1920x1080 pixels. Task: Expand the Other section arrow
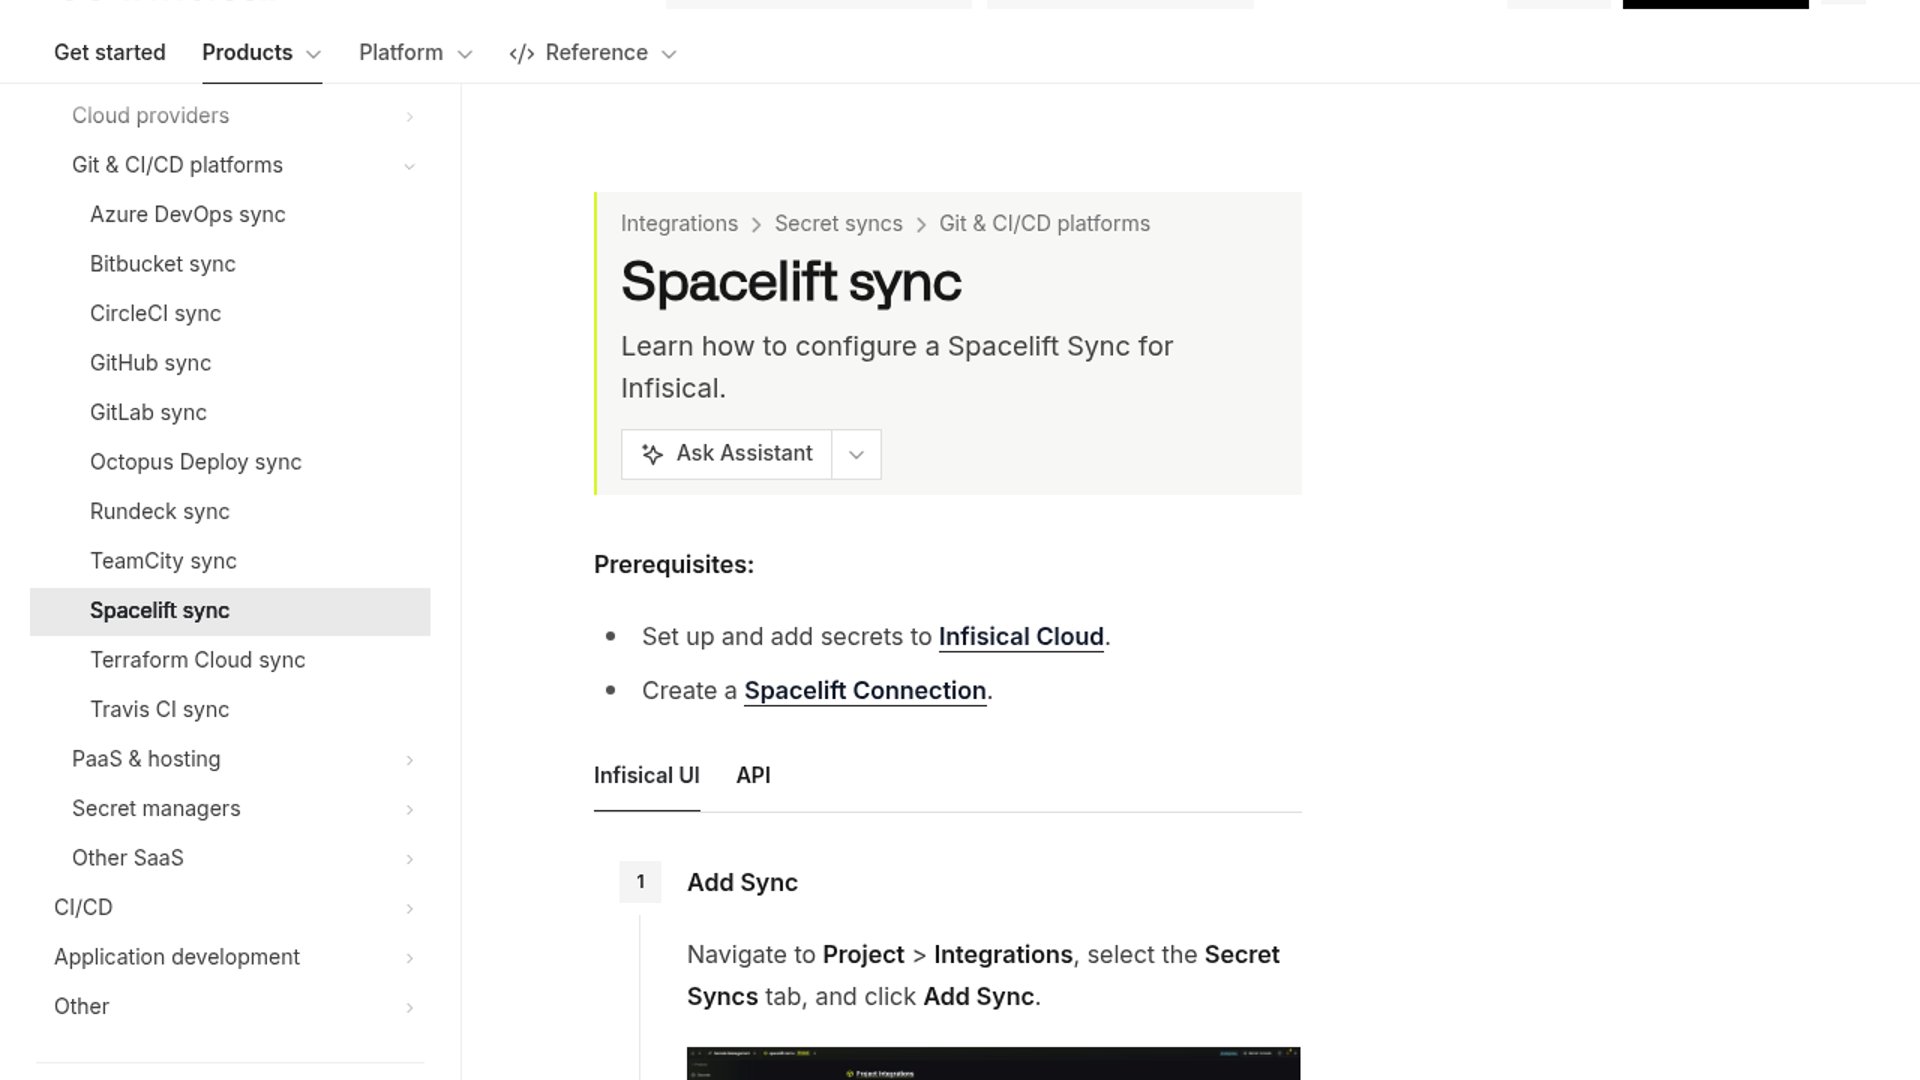coord(409,1007)
